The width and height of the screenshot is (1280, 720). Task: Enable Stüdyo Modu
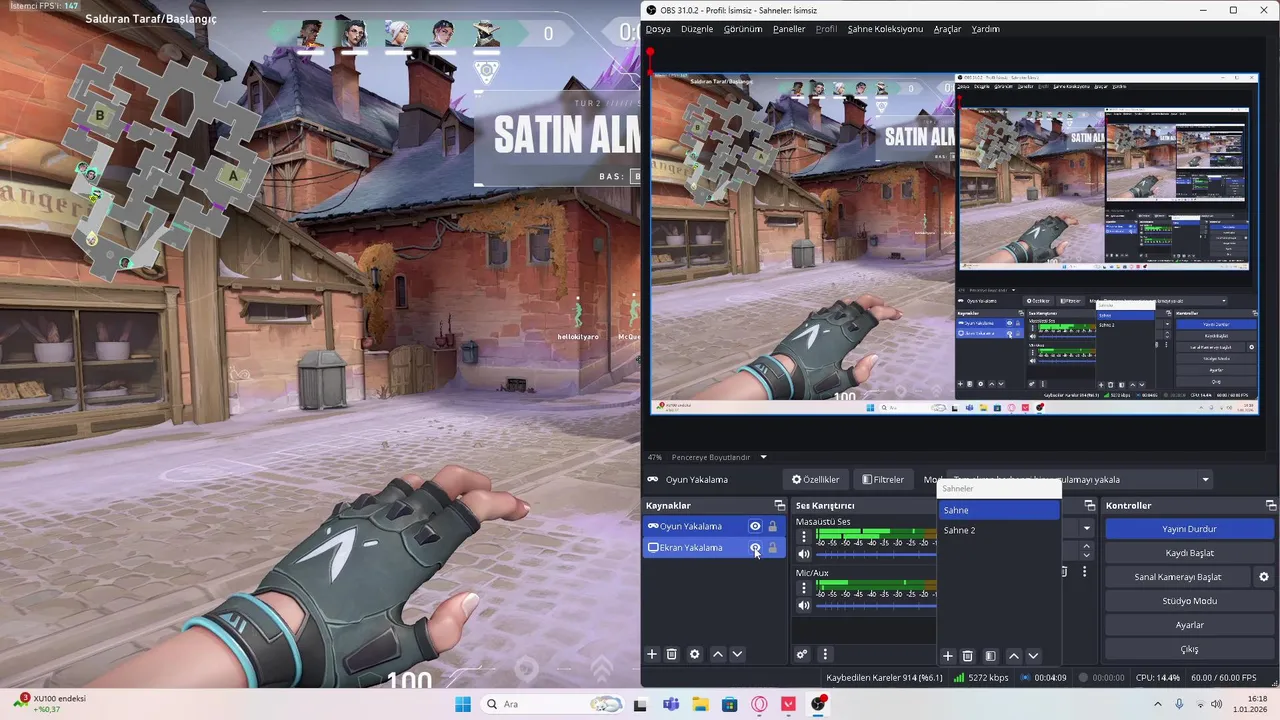pos(1189,601)
